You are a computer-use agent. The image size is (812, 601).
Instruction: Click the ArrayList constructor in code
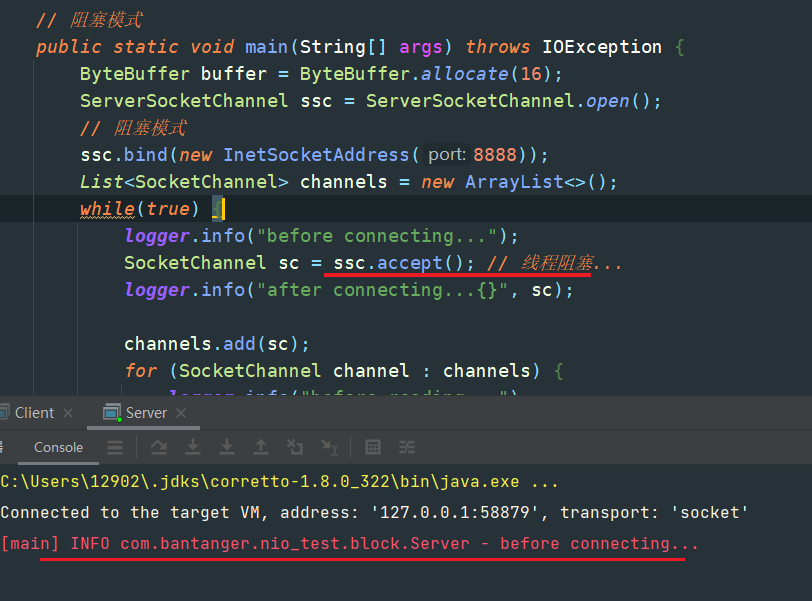click(514, 182)
